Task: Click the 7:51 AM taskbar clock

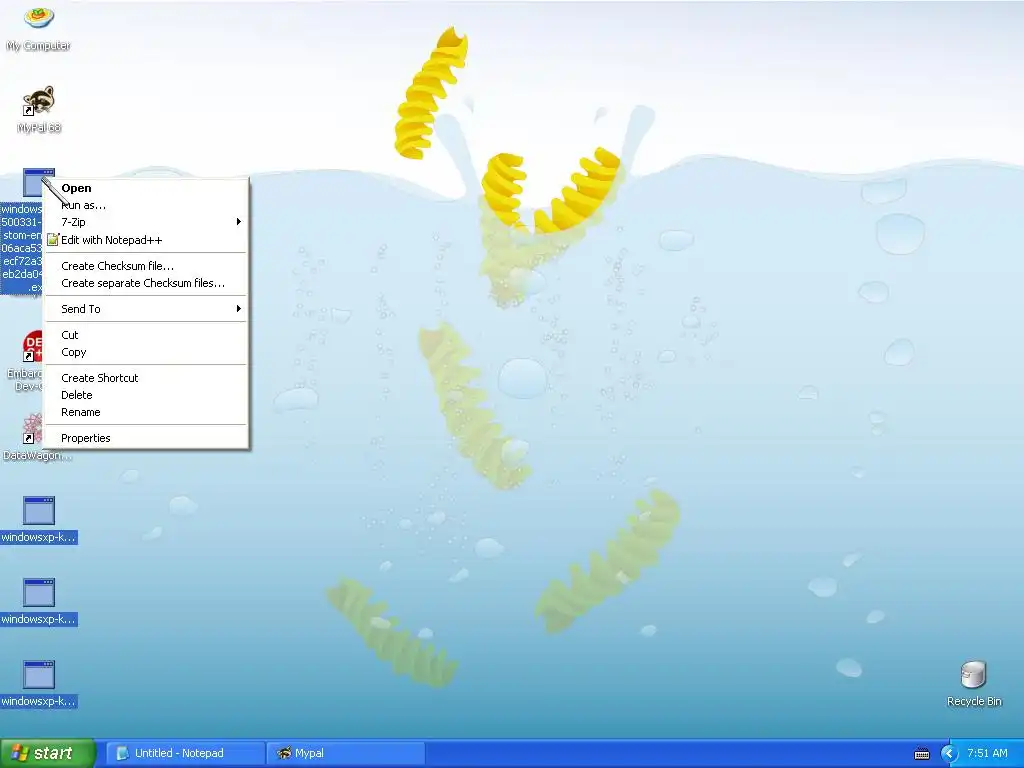Action: click(x=987, y=754)
